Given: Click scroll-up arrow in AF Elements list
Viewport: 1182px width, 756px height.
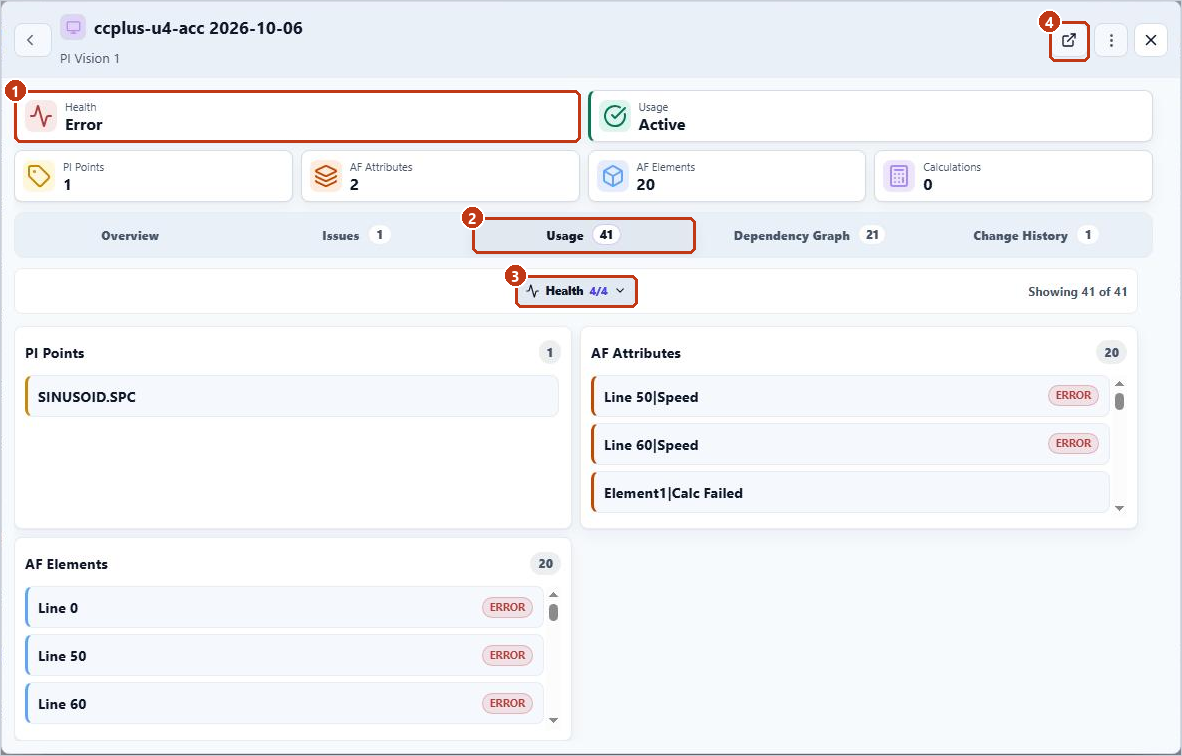Looking at the screenshot, I should tap(553, 595).
